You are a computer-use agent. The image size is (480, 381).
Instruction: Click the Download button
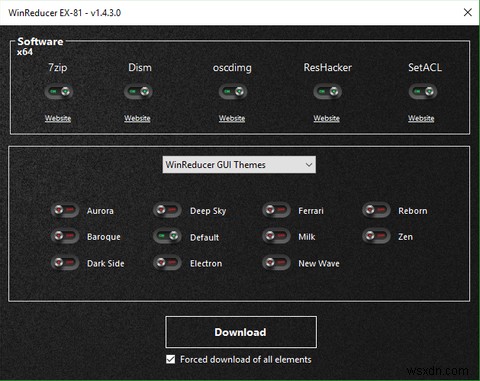click(x=241, y=332)
